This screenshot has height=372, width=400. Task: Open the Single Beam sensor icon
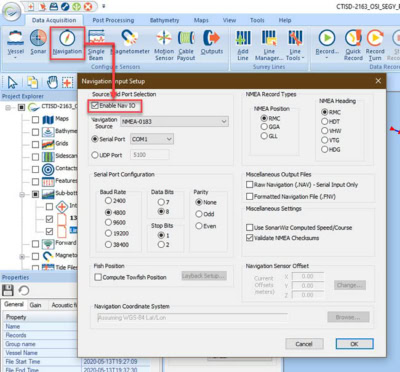96,37
